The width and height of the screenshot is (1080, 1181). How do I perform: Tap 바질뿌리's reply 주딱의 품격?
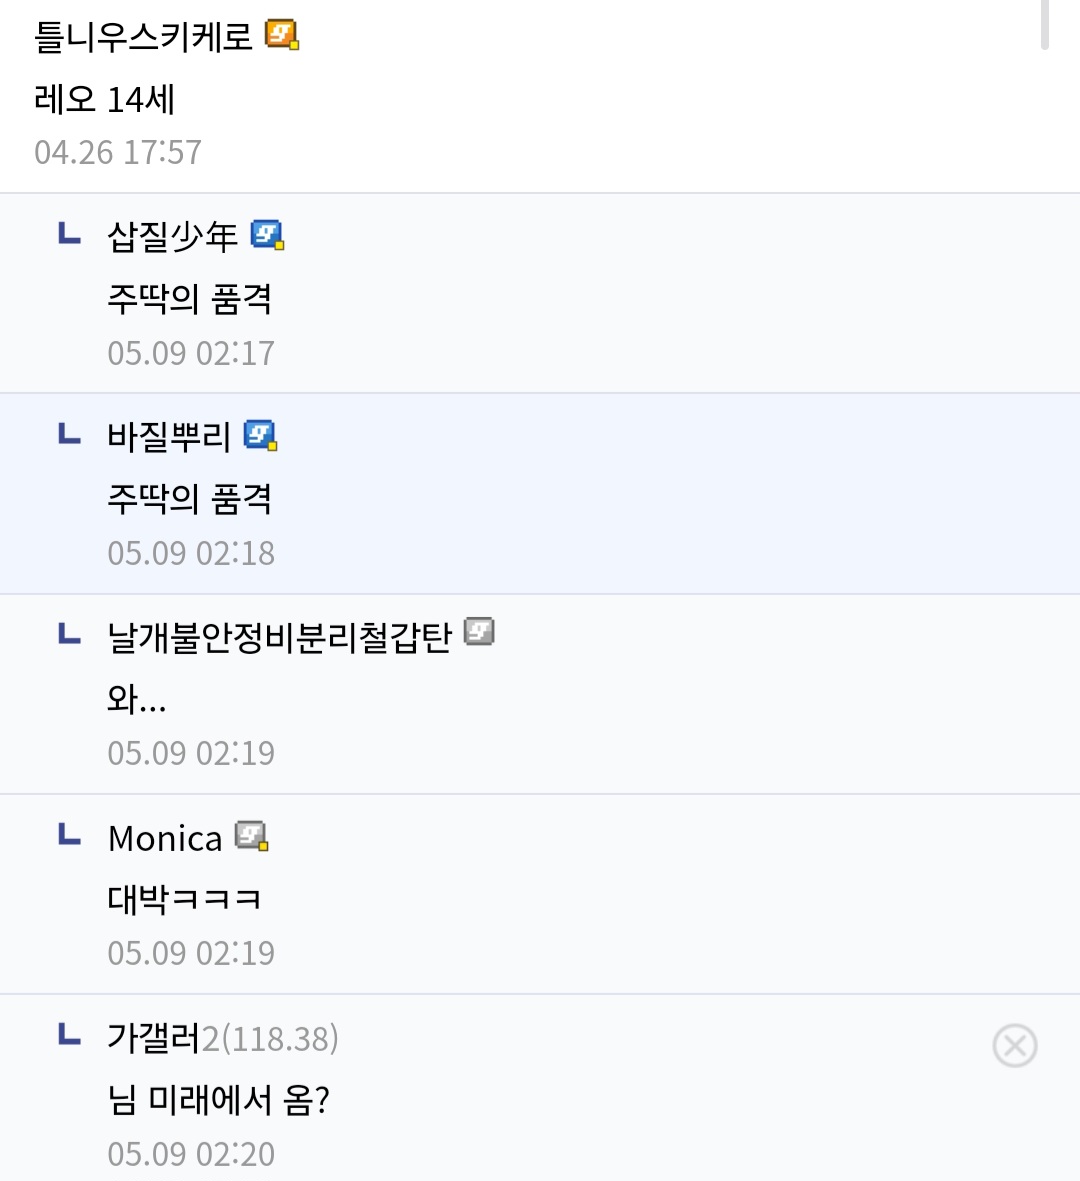click(189, 498)
